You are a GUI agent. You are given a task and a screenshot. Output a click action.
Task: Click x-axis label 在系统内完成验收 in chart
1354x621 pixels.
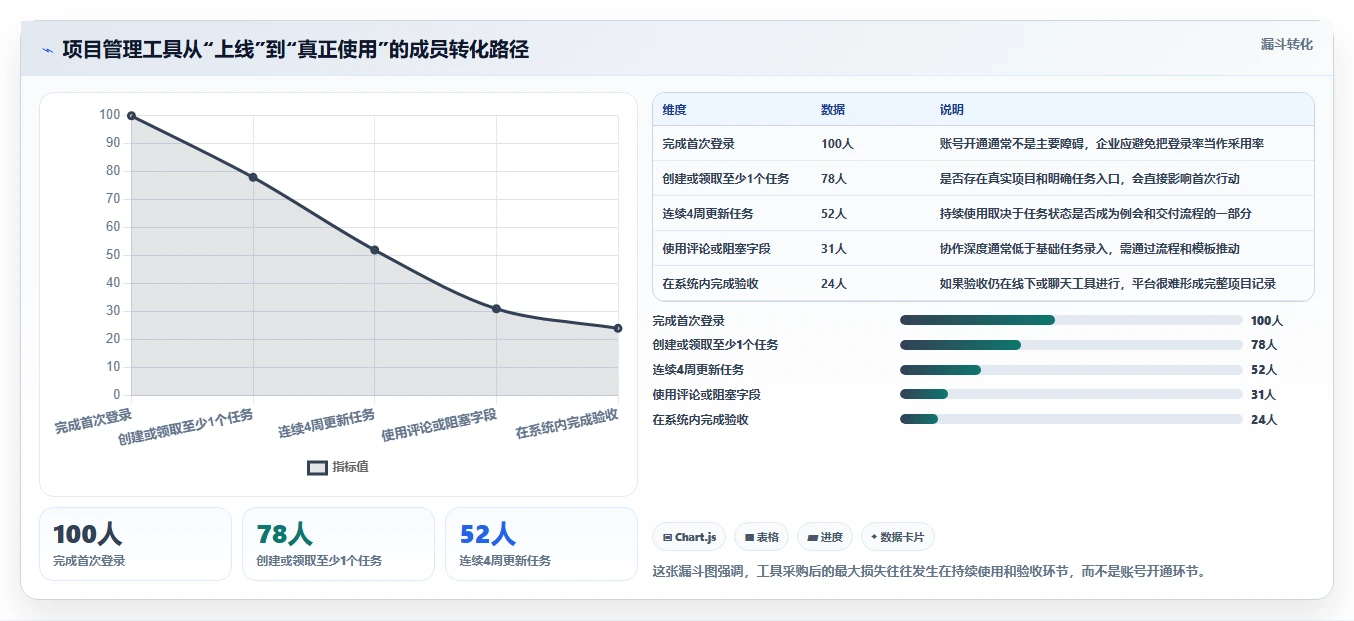click(567, 423)
